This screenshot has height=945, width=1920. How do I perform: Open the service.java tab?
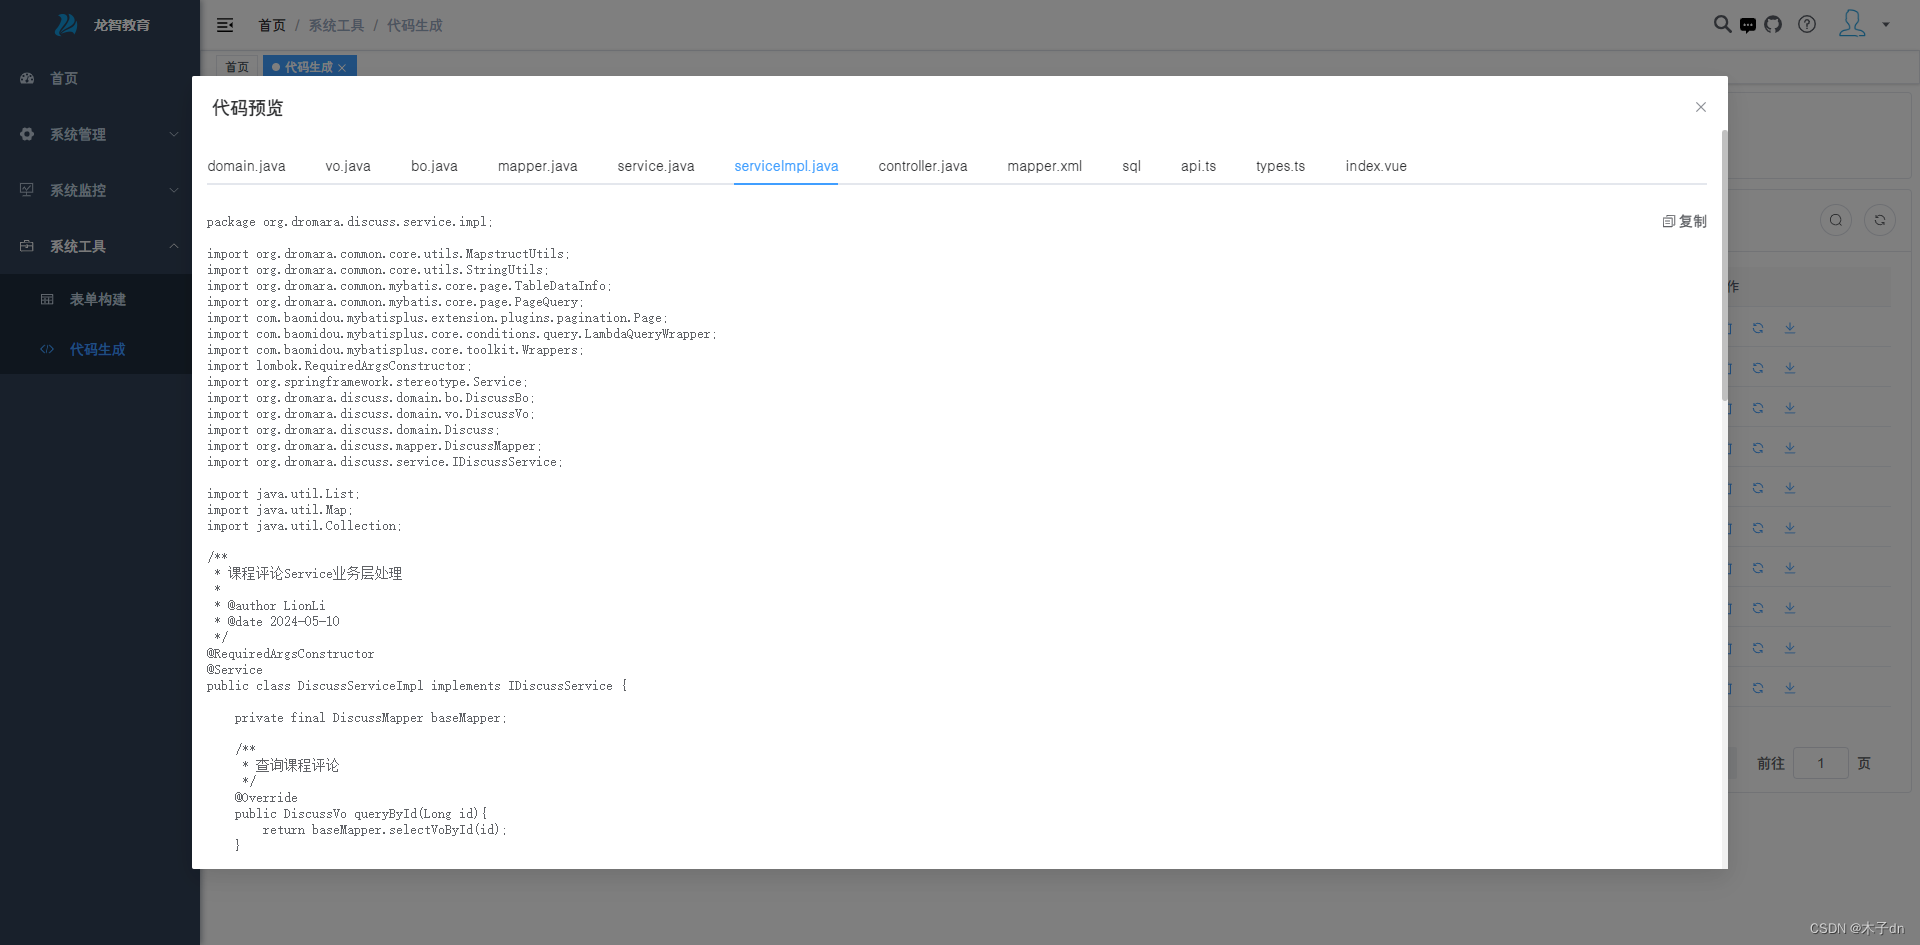coord(656,166)
